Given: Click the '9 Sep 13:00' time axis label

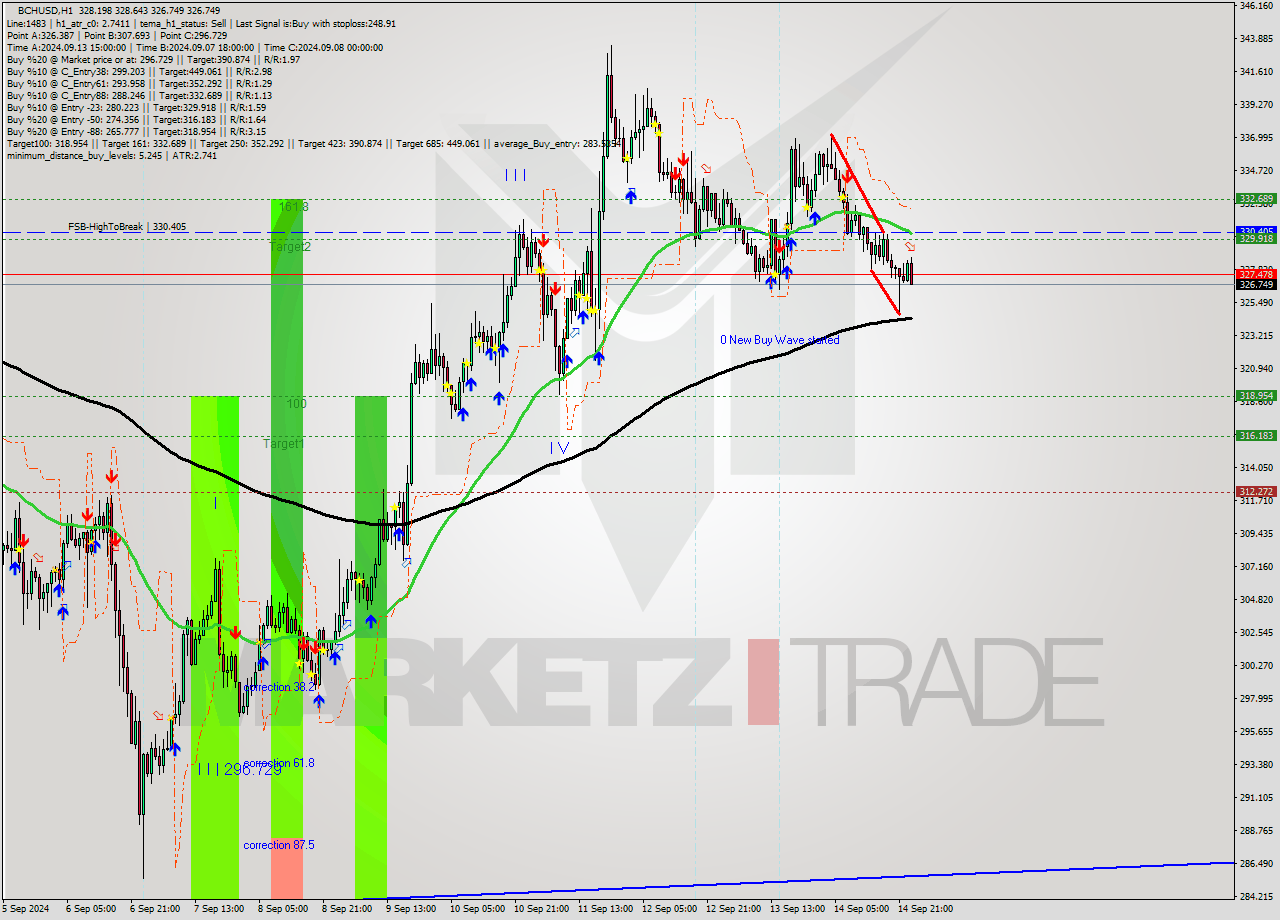Looking at the screenshot, I should 410,909.
